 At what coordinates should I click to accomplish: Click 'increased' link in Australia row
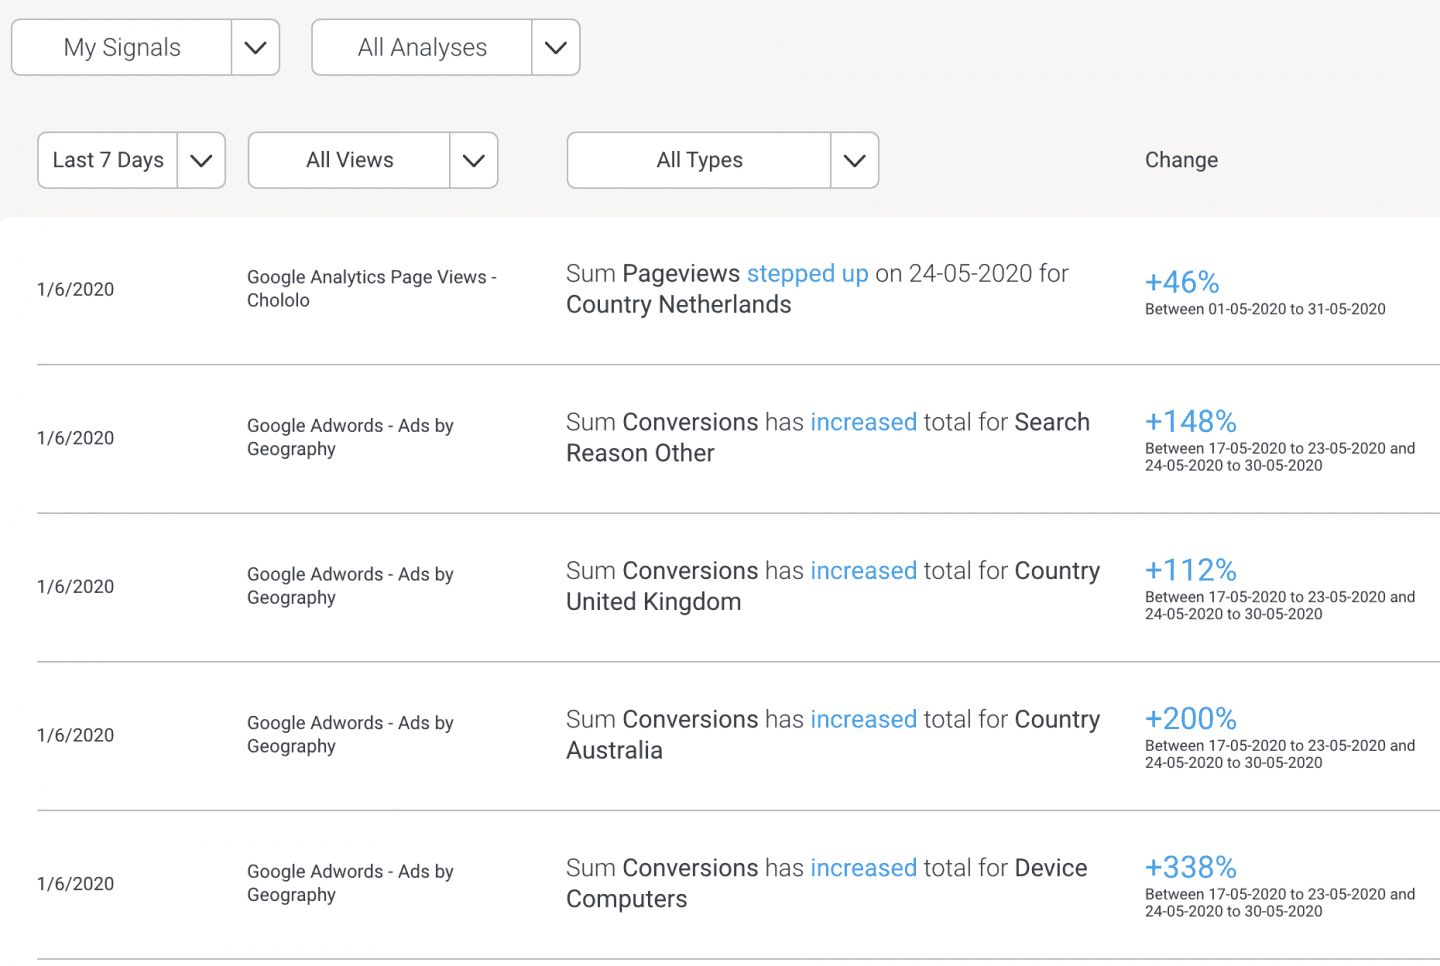click(x=863, y=720)
